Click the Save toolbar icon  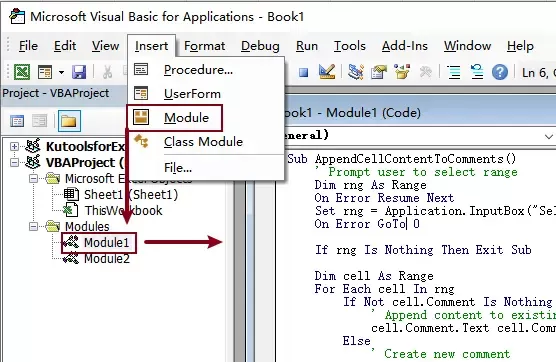[79, 72]
